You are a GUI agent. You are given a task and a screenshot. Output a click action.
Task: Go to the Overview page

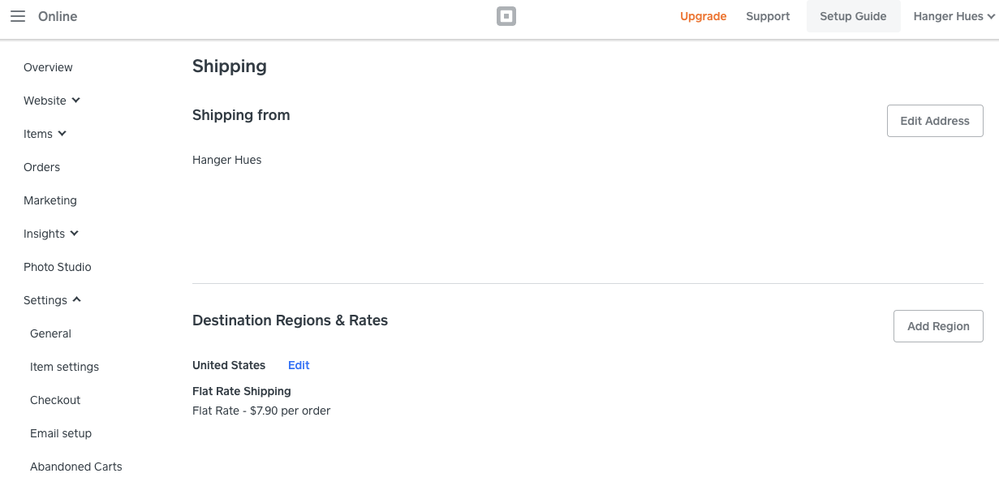point(48,68)
